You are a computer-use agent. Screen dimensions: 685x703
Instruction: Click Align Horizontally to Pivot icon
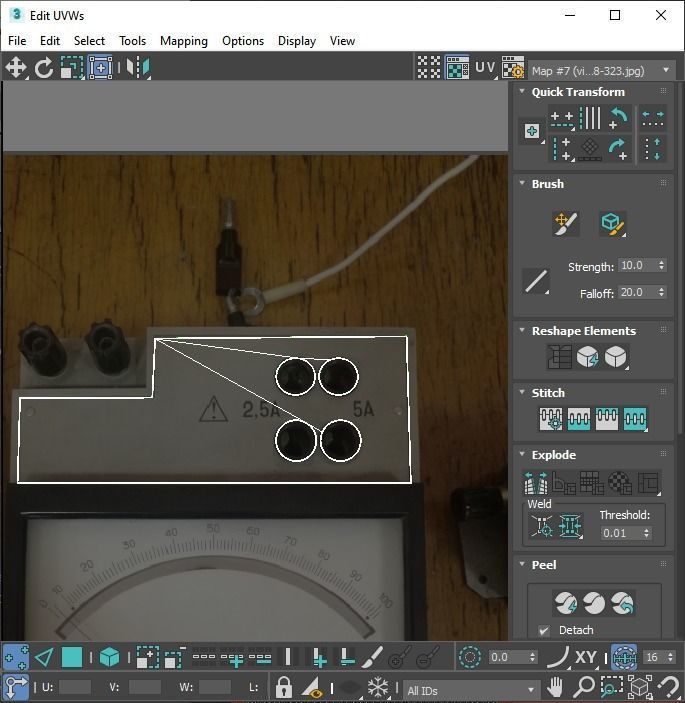click(562, 118)
